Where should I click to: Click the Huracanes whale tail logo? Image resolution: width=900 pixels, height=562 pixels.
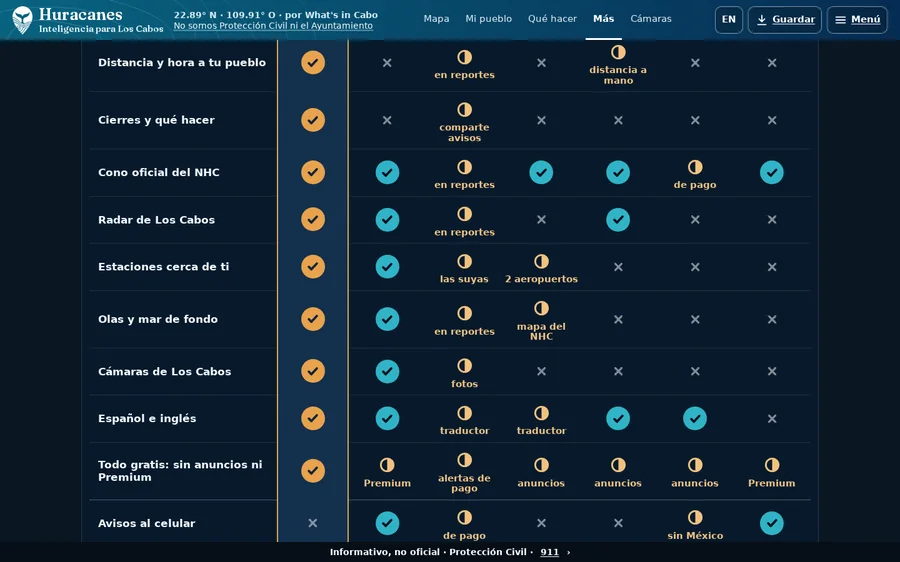pos(22,20)
